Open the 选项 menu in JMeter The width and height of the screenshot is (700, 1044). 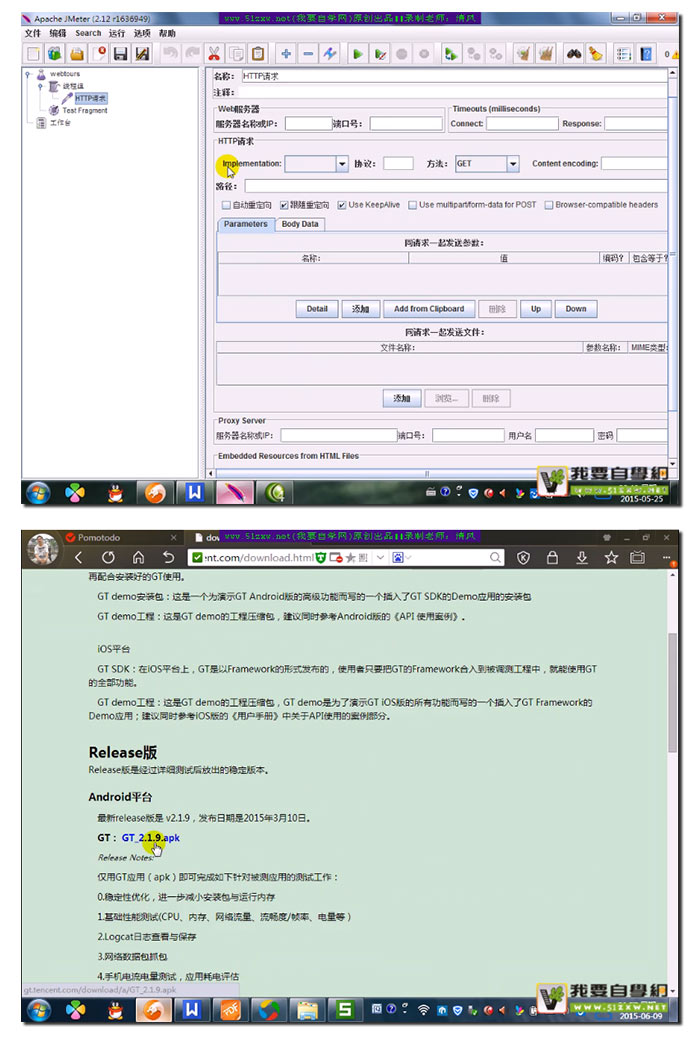pos(142,33)
